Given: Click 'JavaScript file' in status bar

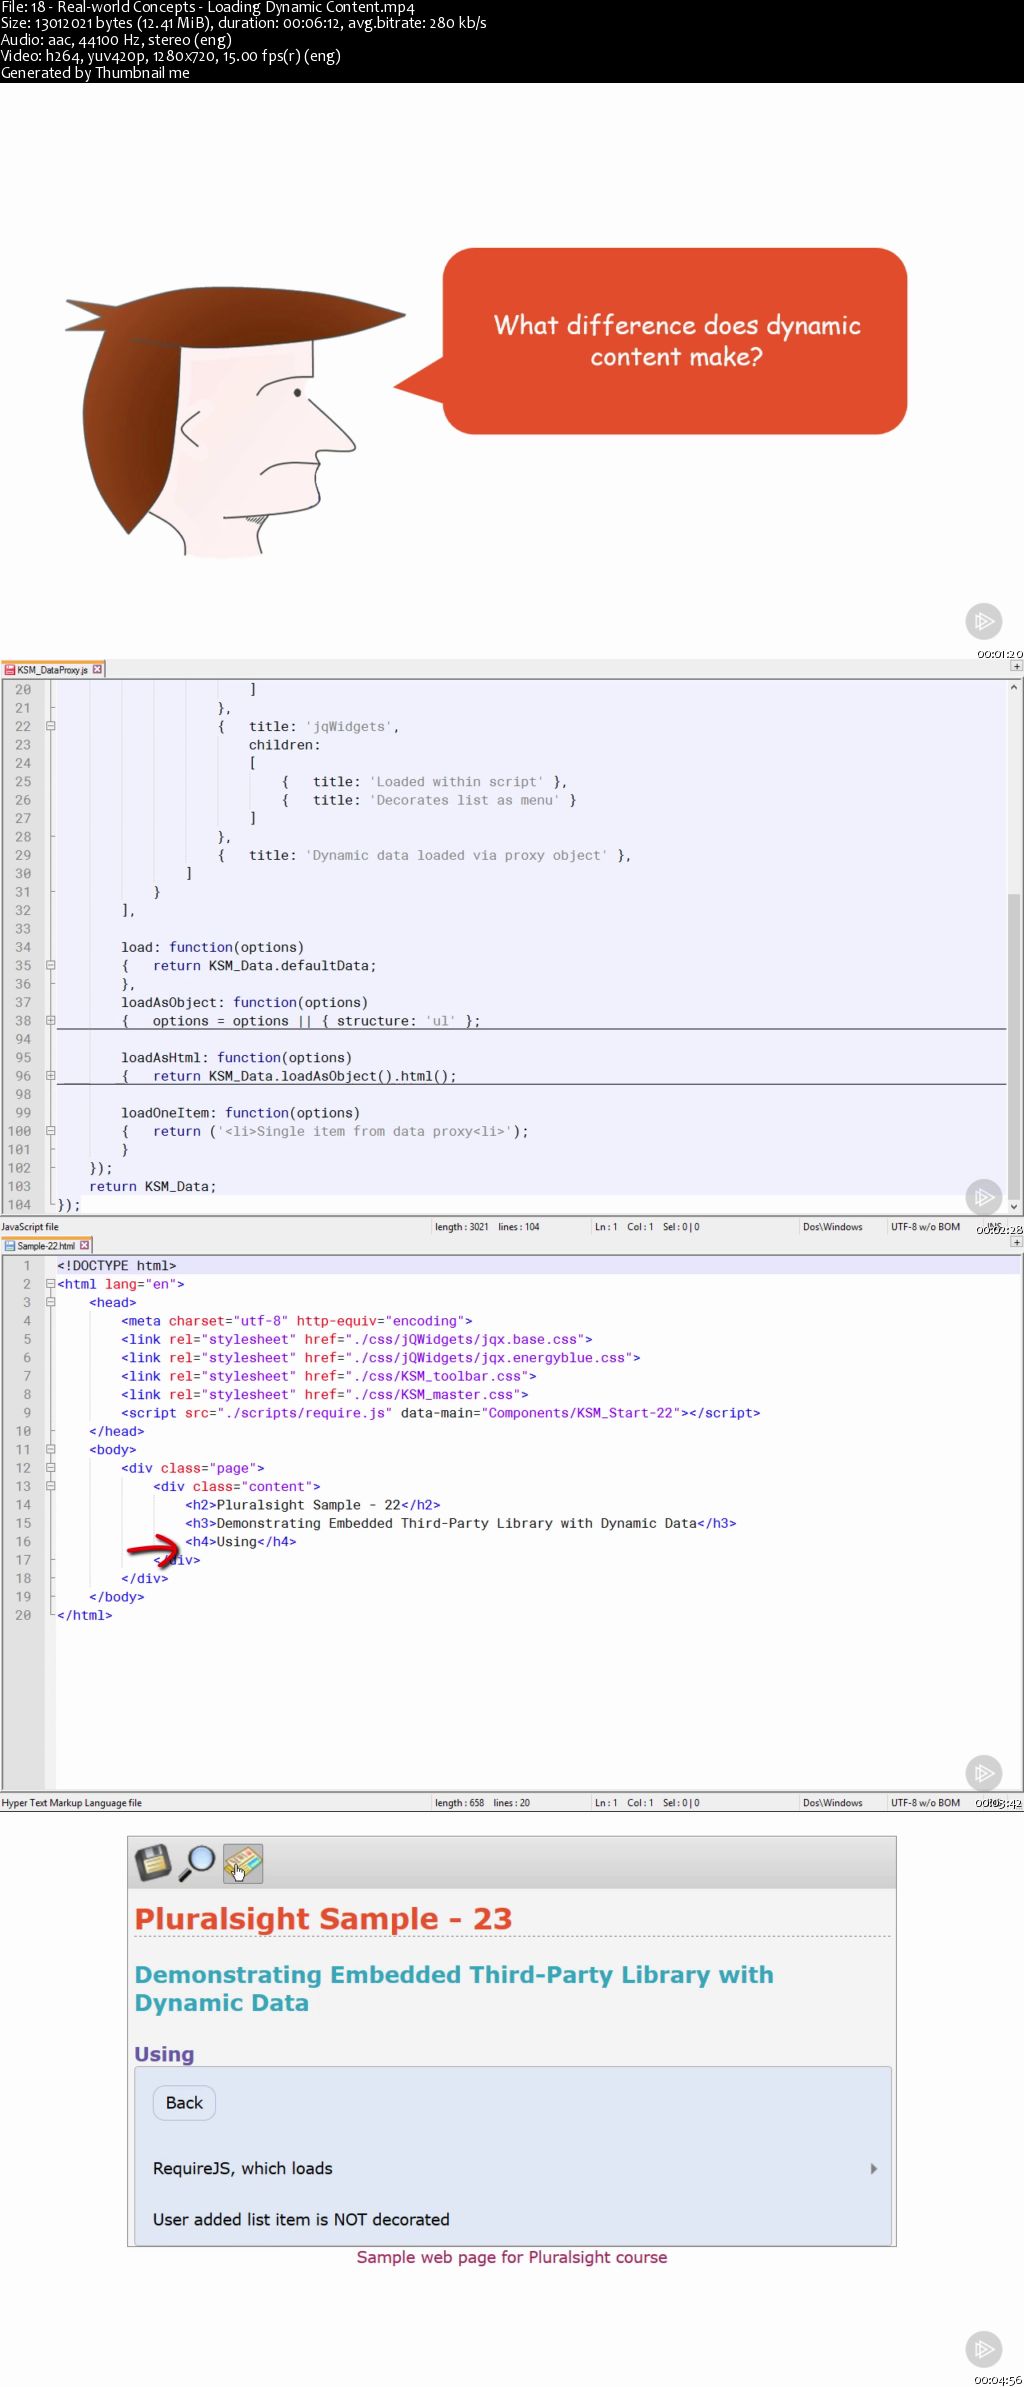Looking at the screenshot, I should 30,1227.
